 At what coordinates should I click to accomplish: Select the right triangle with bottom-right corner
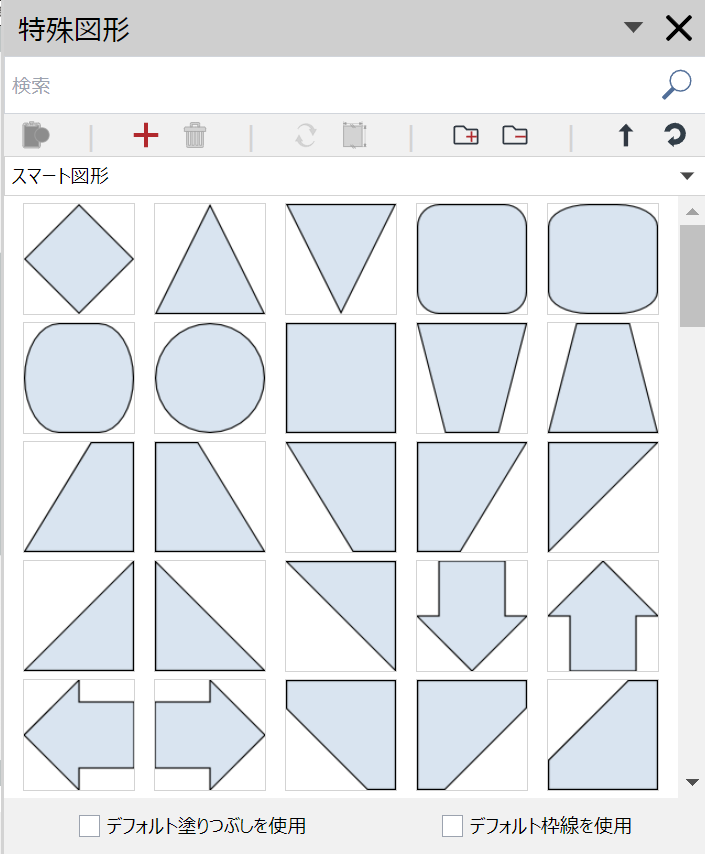pyautogui.click(x=79, y=616)
